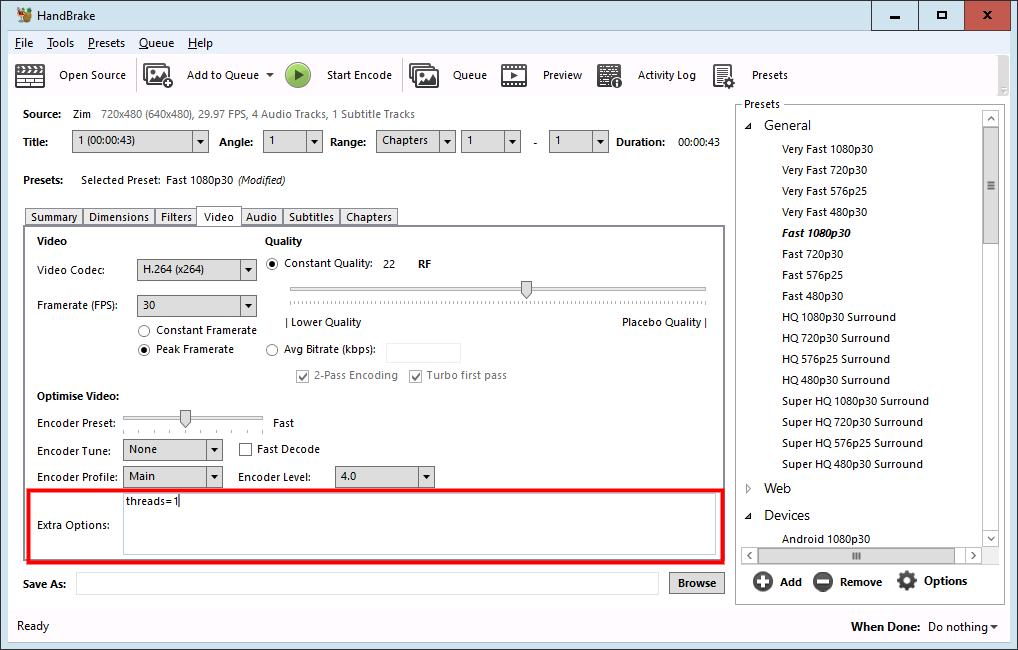Open the Queue menu
The image size is (1018, 650).
(x=156, y=43)
